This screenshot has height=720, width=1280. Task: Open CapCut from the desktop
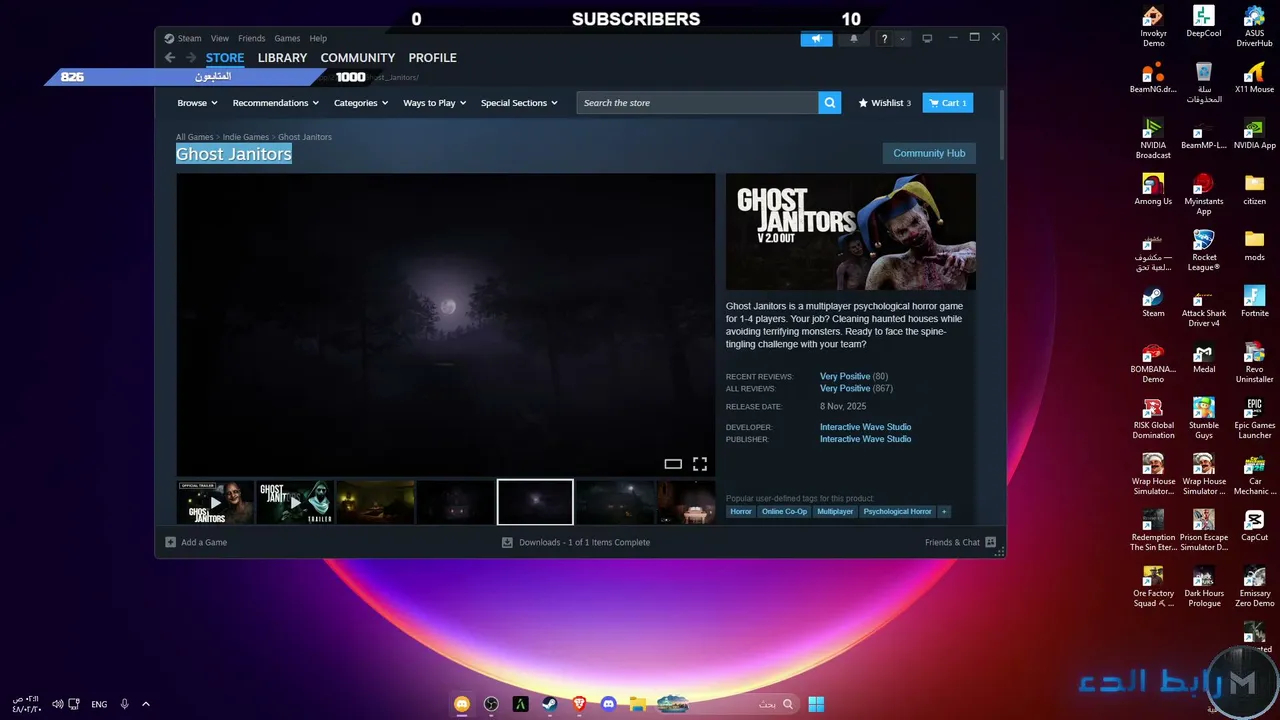click(x=1255, y=526)
